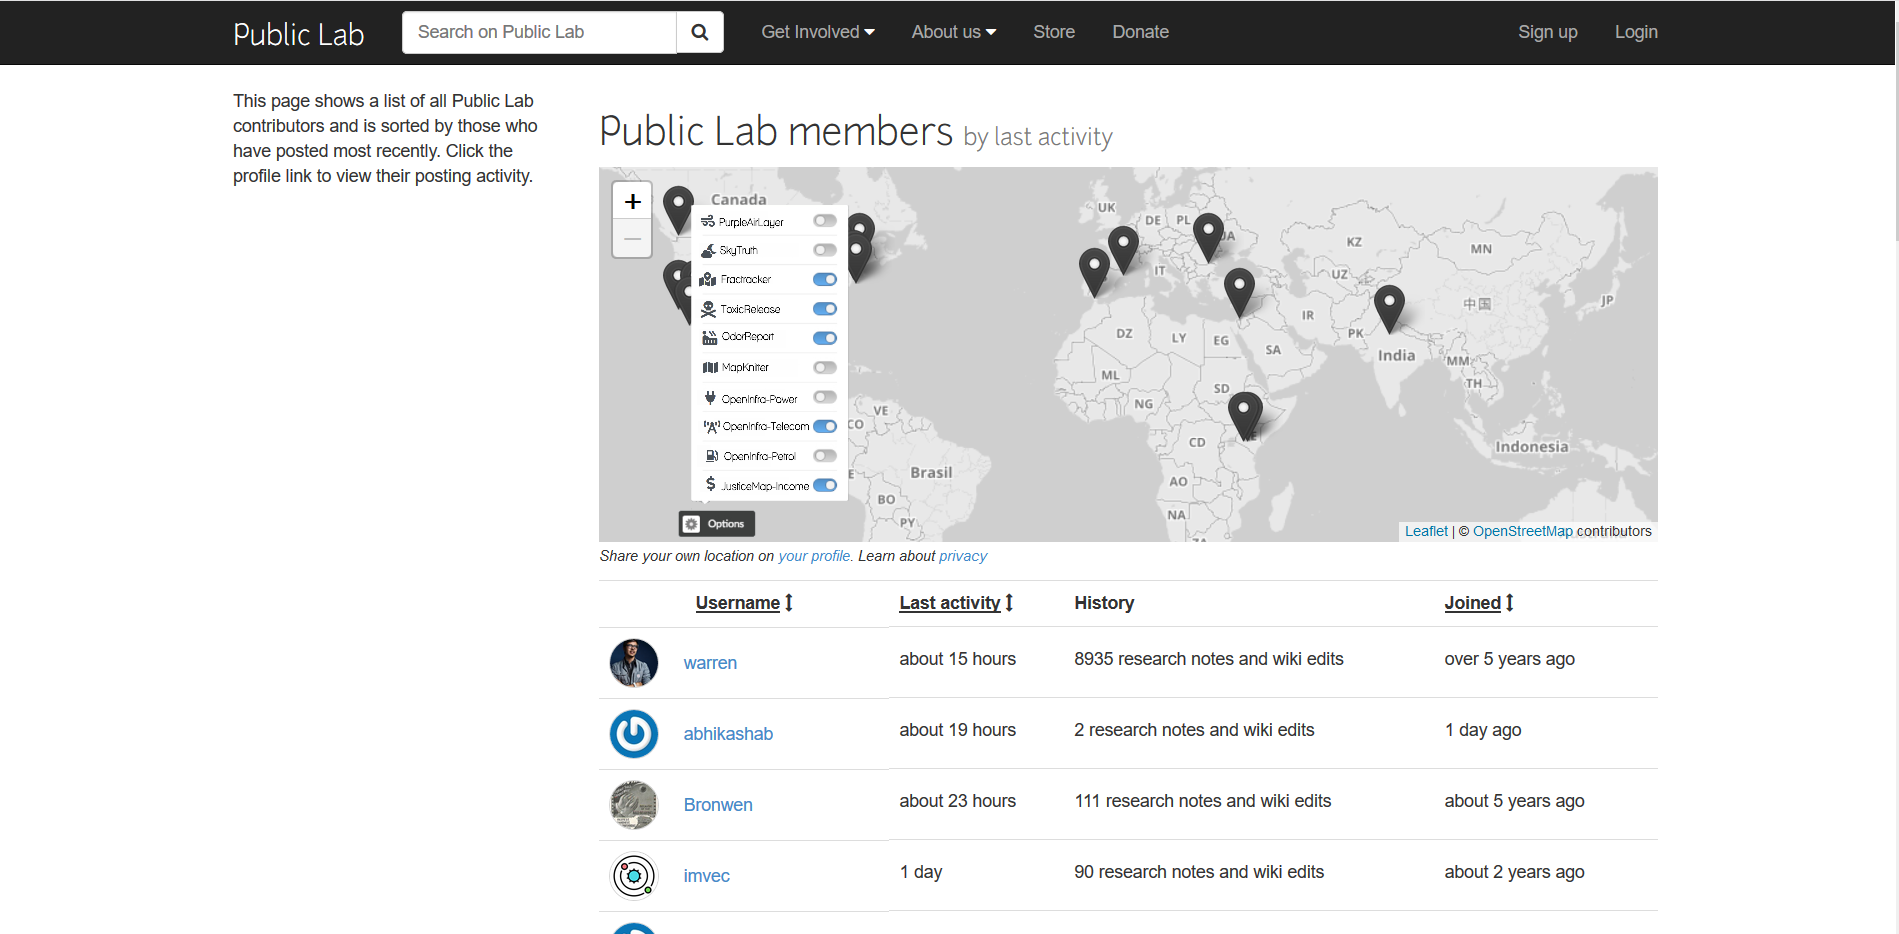Click the OpenStreetMap attribution link
Screen dimensions: 1899x934
click(x=1523, y=531)
